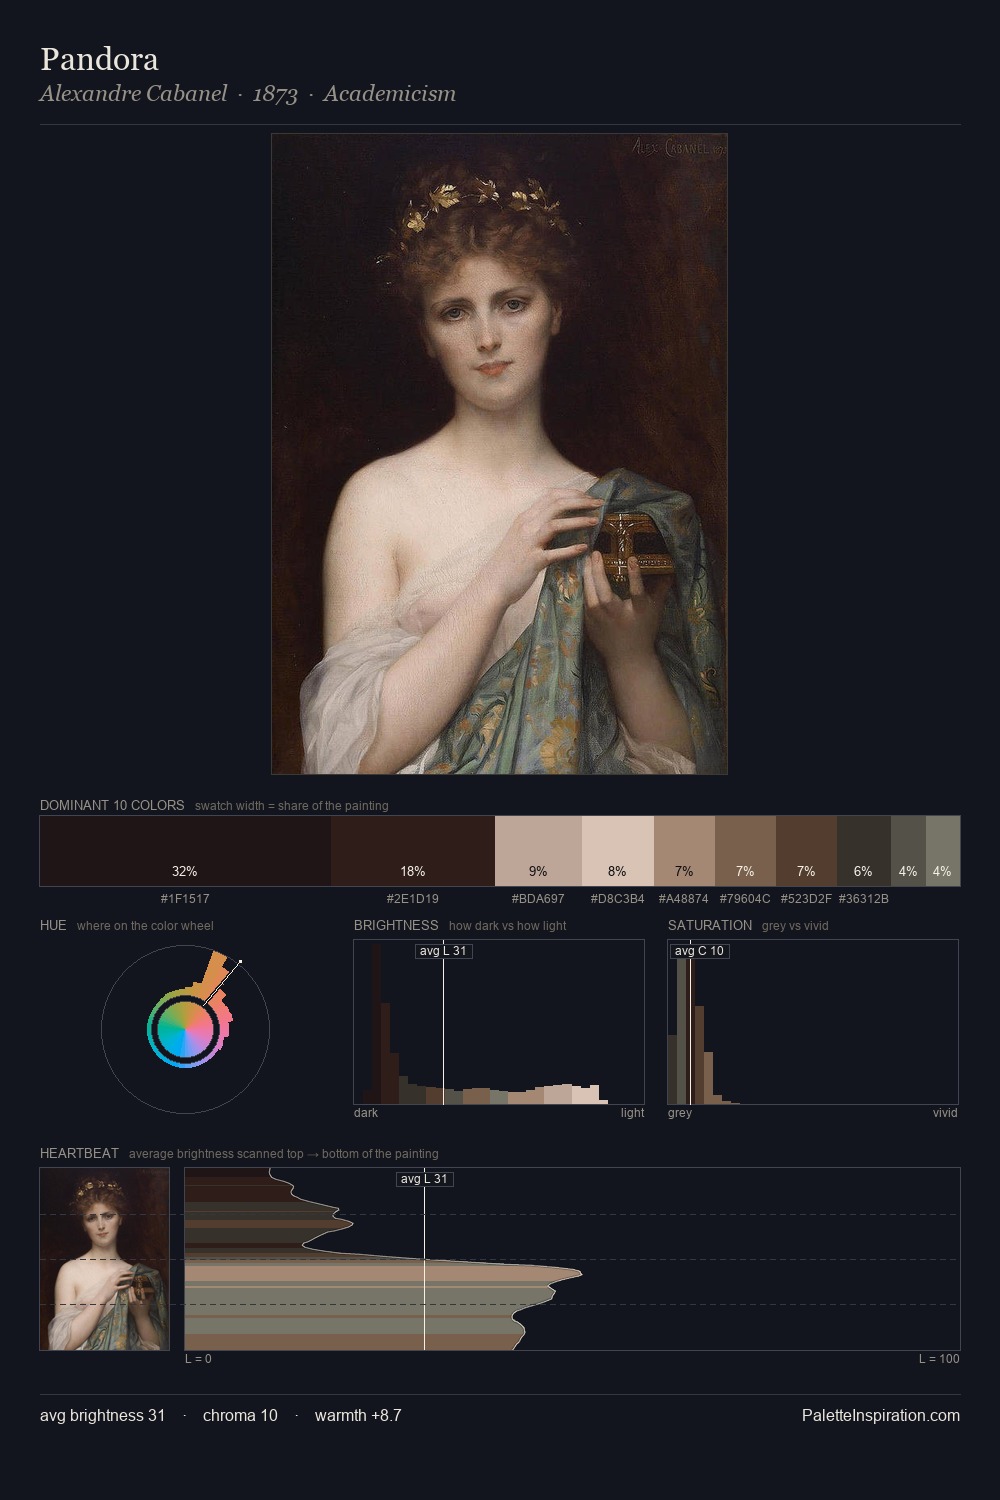This screenshot has width=1000, height=1500.
Task: Open the PaletteInspiration.com link
Action: pyautogui.click(x=881, y=1415)
